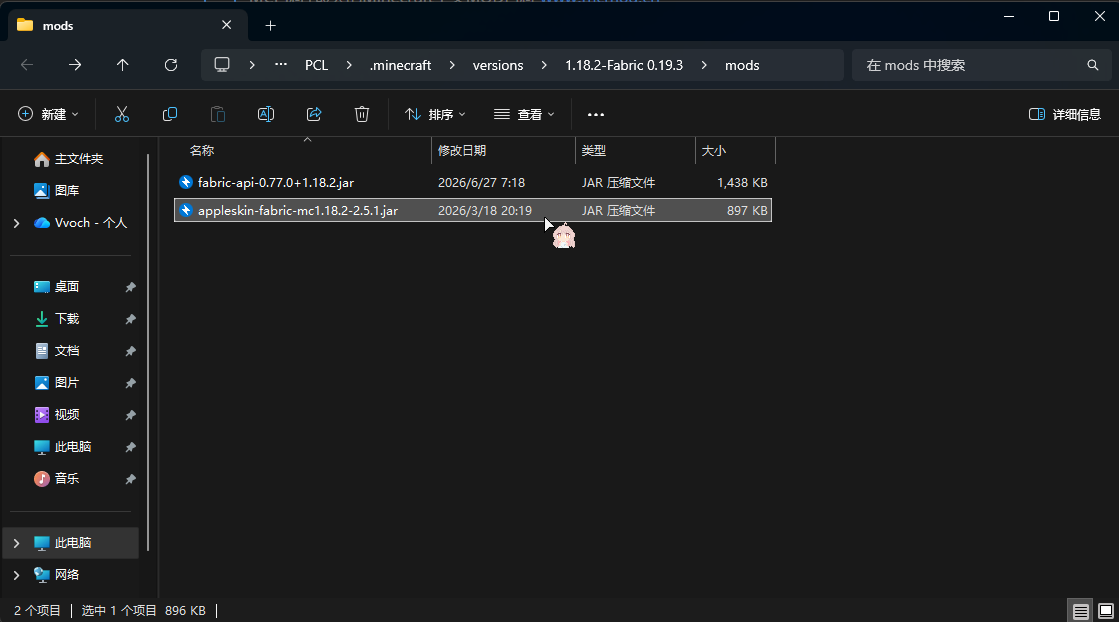The width and height of the screenshot is (1119, 622).
Task: Unpin 桌面 from quick access
Action: tap(131, 287)
